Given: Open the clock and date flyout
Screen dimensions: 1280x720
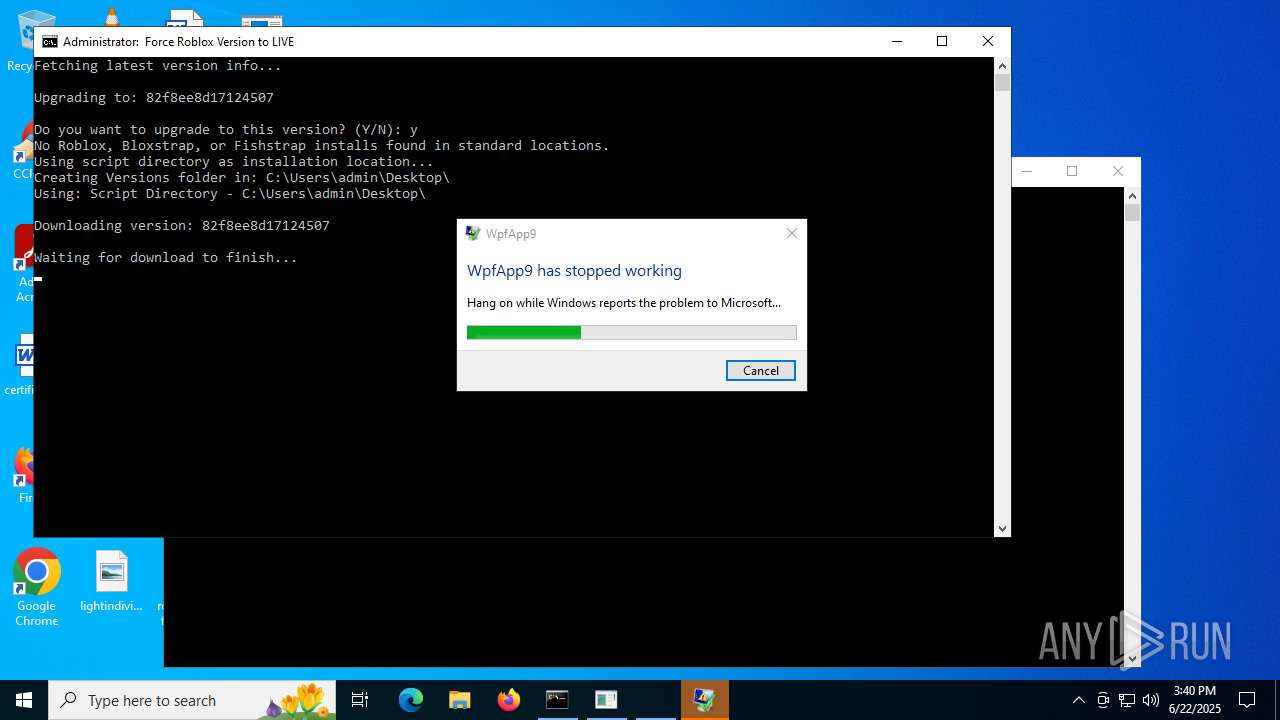Looking at the screenshot, I should coord(1194,700).
